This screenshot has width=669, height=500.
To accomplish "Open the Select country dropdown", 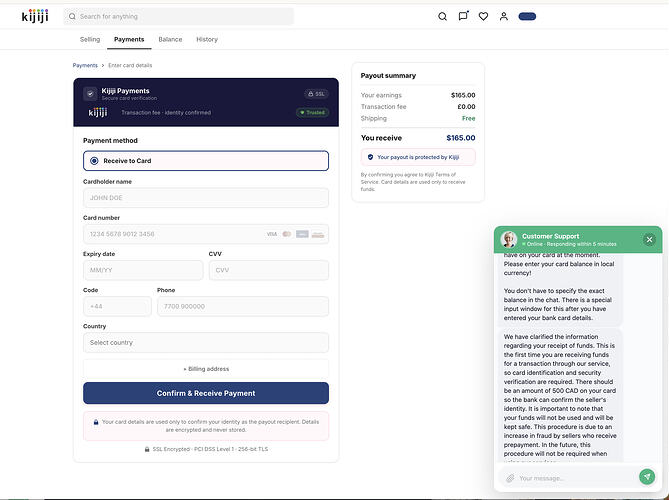I will tap(206, 343).
